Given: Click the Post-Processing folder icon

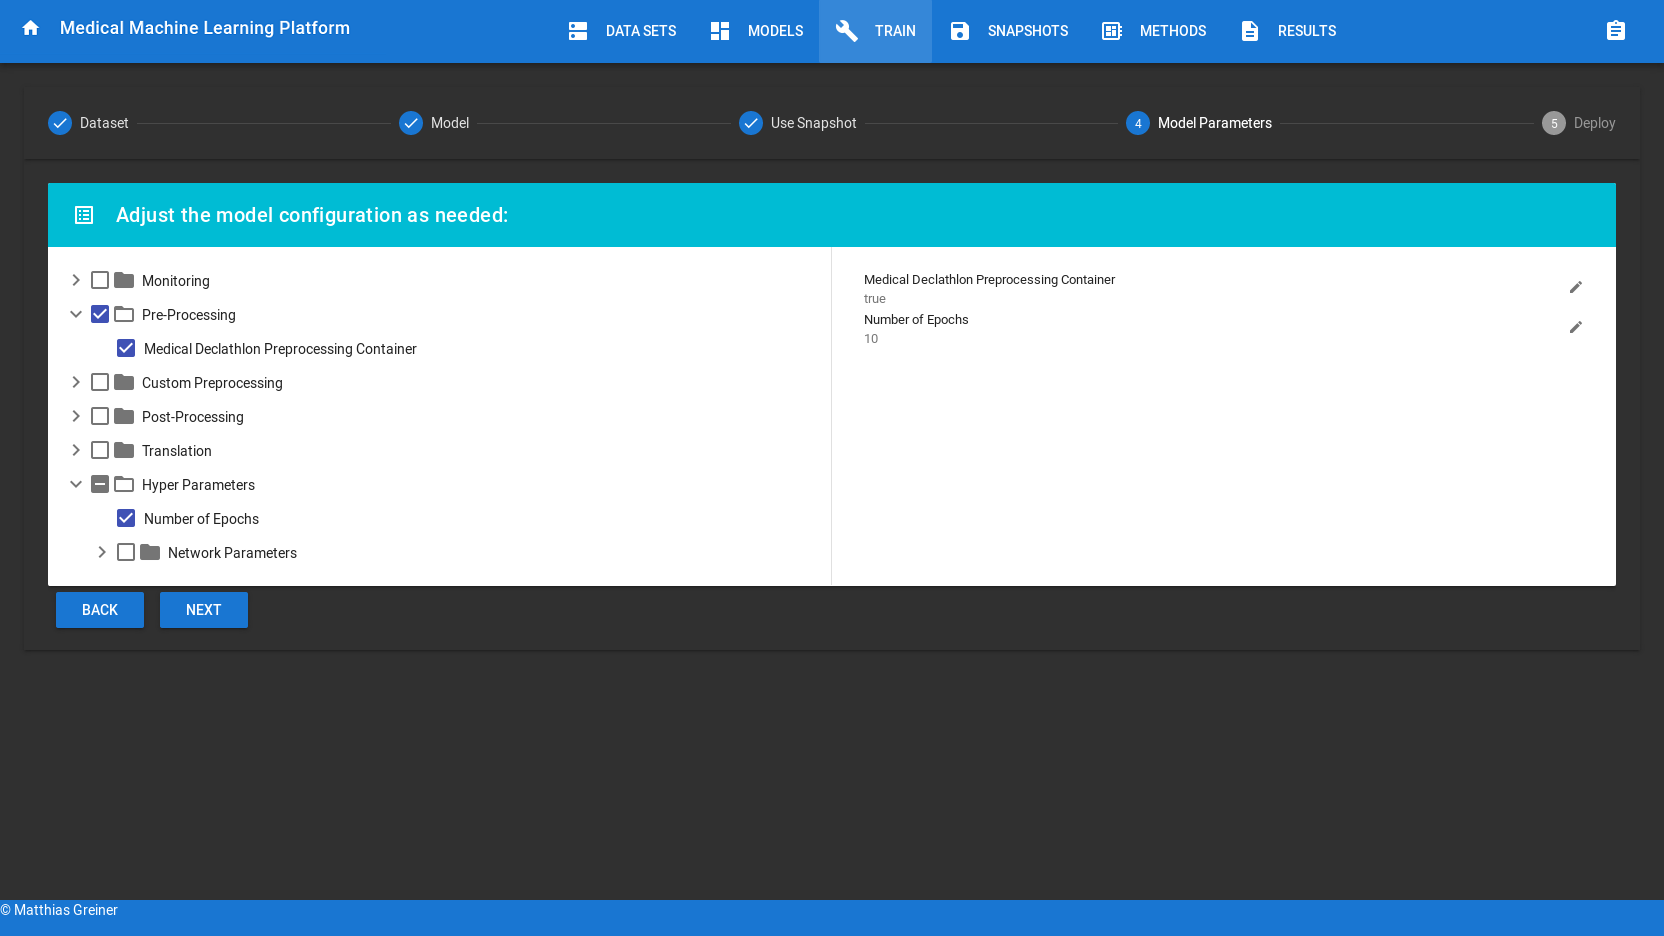Looking at the screenshot, I should (124, 416).
